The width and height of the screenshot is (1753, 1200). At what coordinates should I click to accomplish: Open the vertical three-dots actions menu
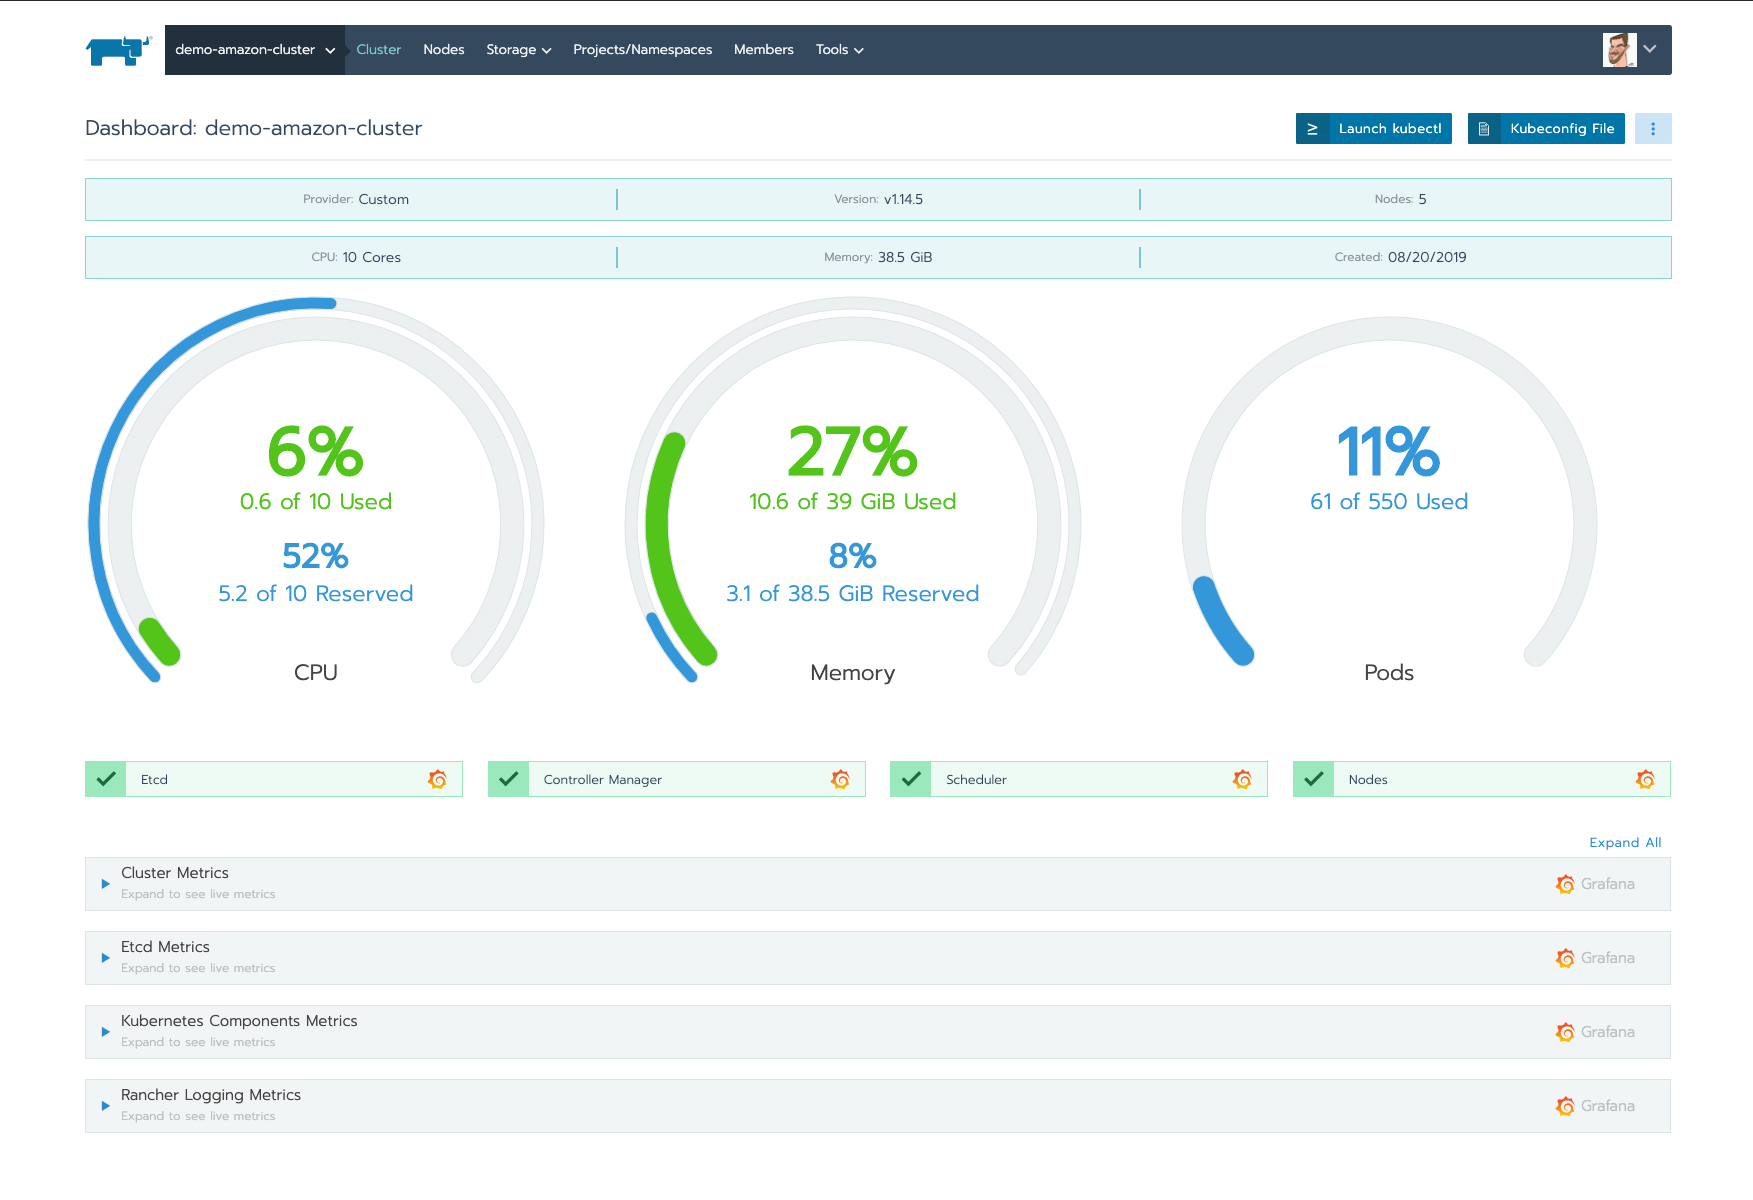1653,128
